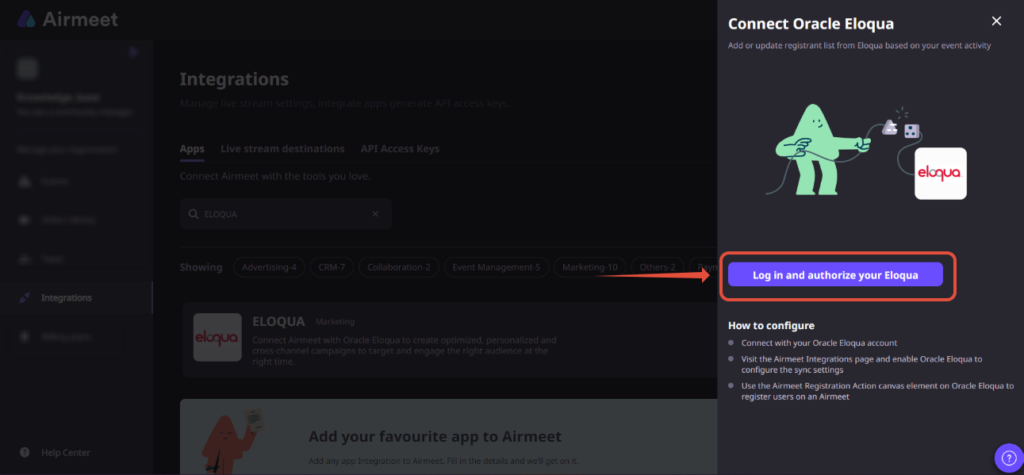Click the Showing label before the filter chips
The height and width of the screenshot is (475, 1024).
[x=201, y=267]
